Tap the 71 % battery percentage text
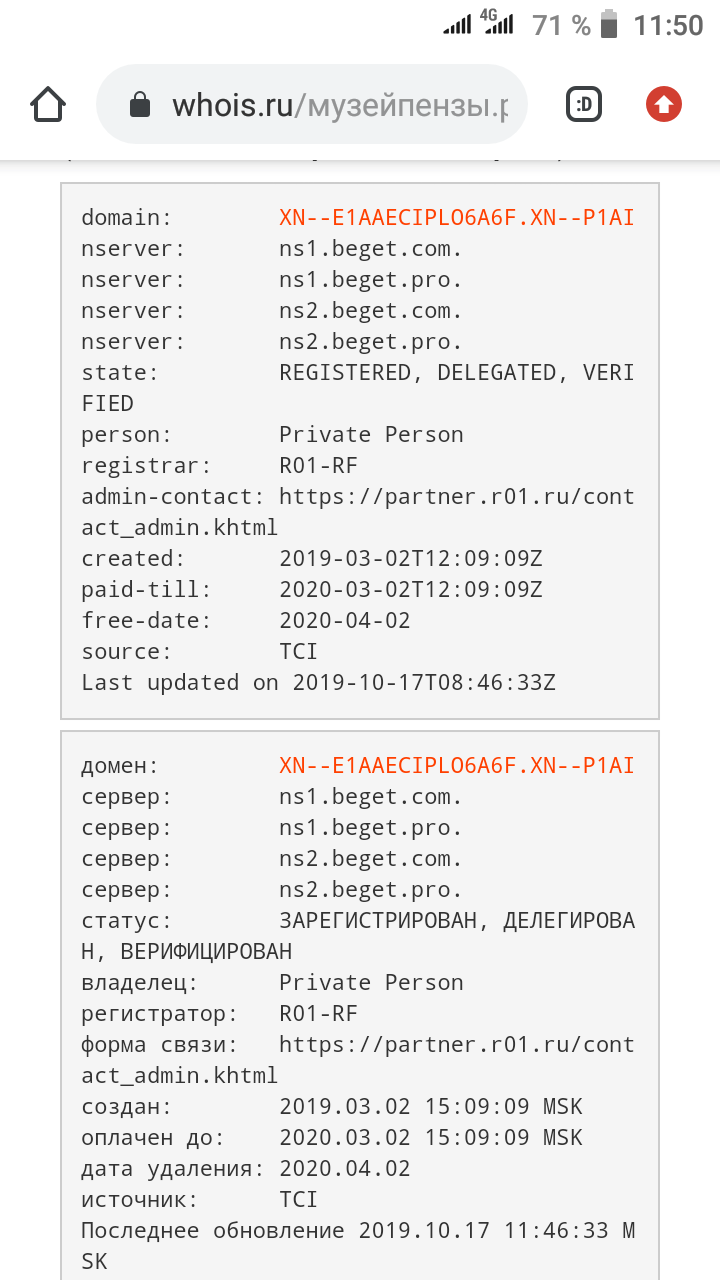Image resolution: width=720 pixels, height=1280 pixels. coord(562,25)
